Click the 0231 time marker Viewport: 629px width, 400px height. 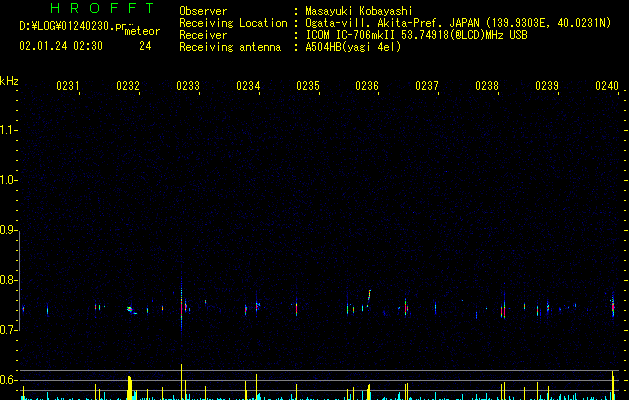pos(68,85)
